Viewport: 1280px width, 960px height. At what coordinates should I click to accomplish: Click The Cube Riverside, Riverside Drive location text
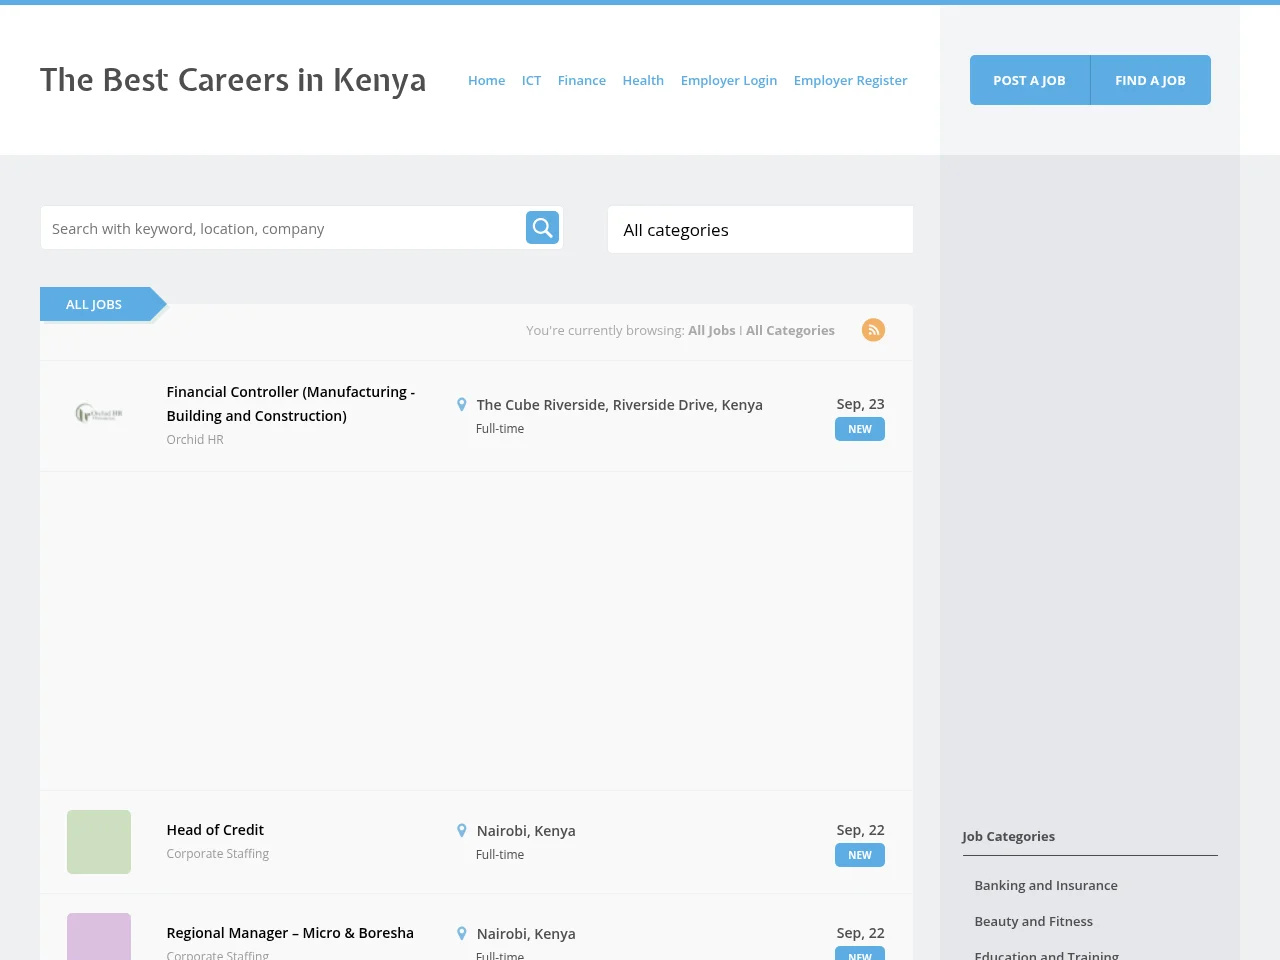(x=620, y=405)
